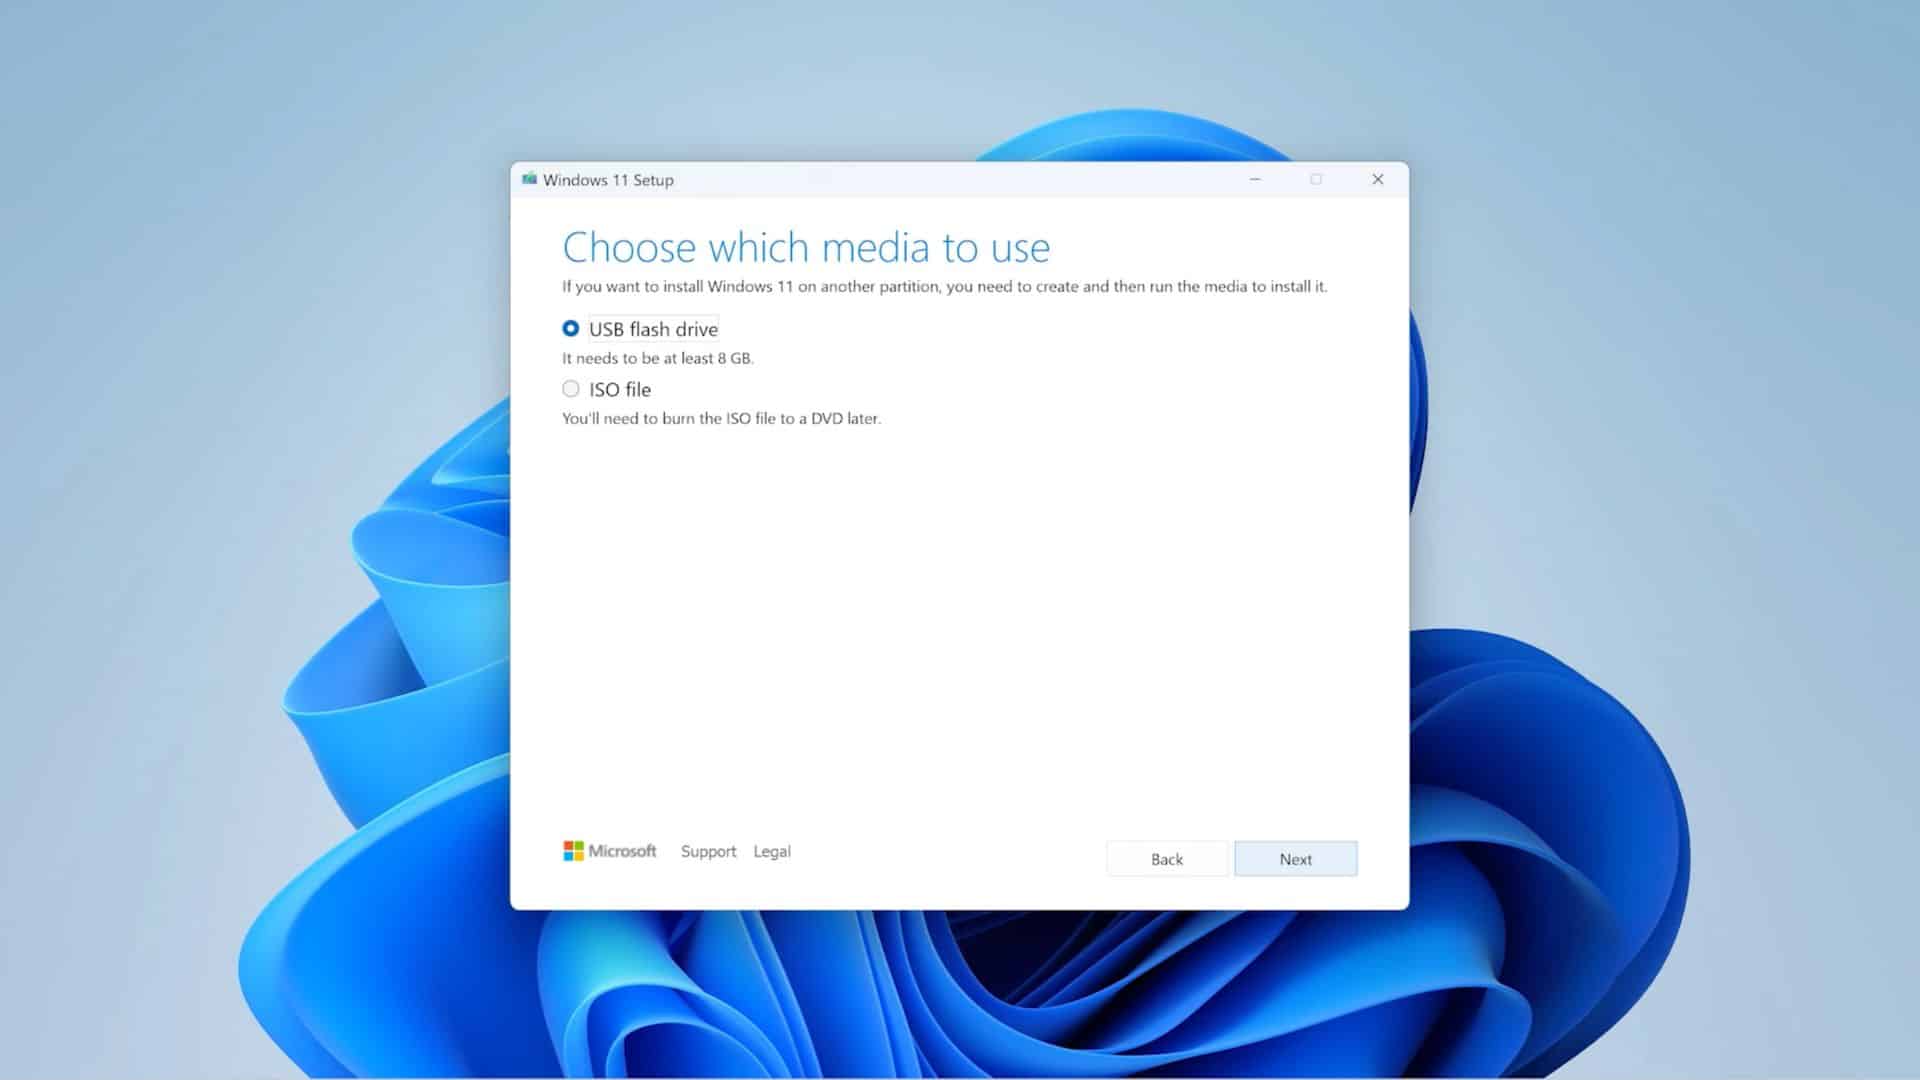Select the USB flash drive option
Viewport: 1920px width, 1080px height.
pos(570,328)
